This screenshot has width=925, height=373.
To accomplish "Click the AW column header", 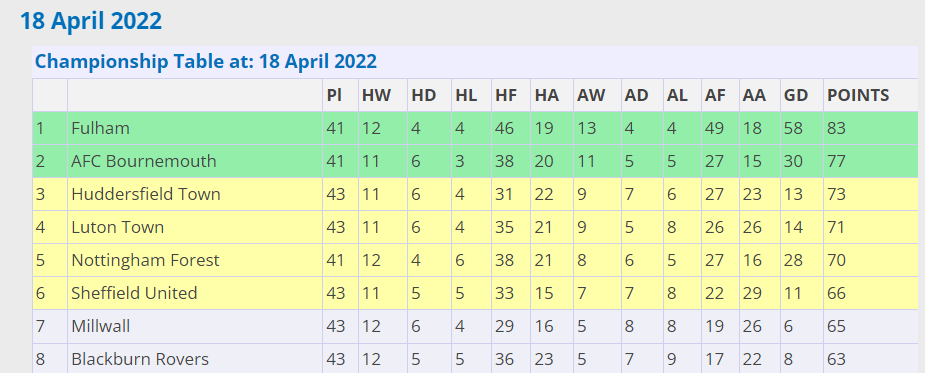I will pos(591,95).
